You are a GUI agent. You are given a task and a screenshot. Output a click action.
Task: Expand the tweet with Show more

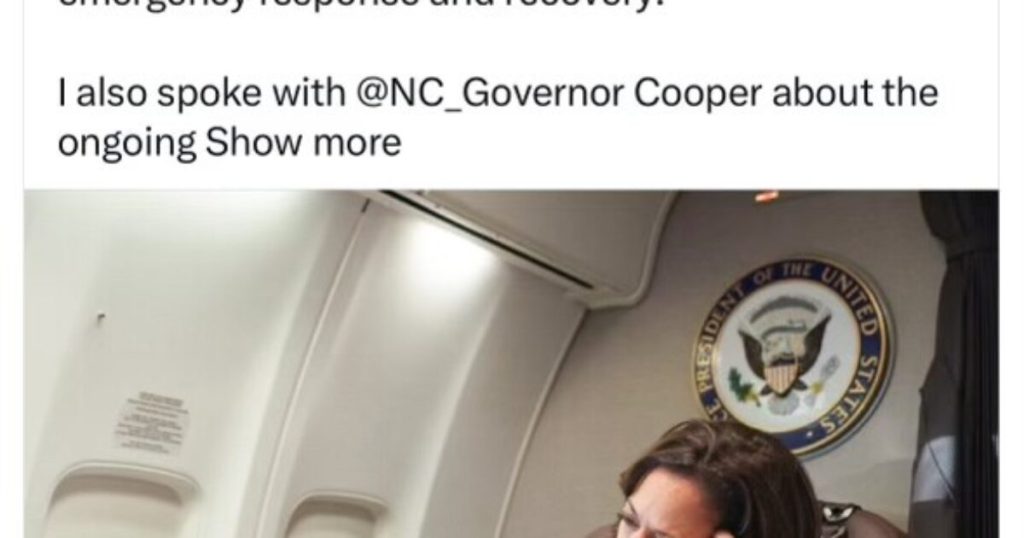coord(303,143)
